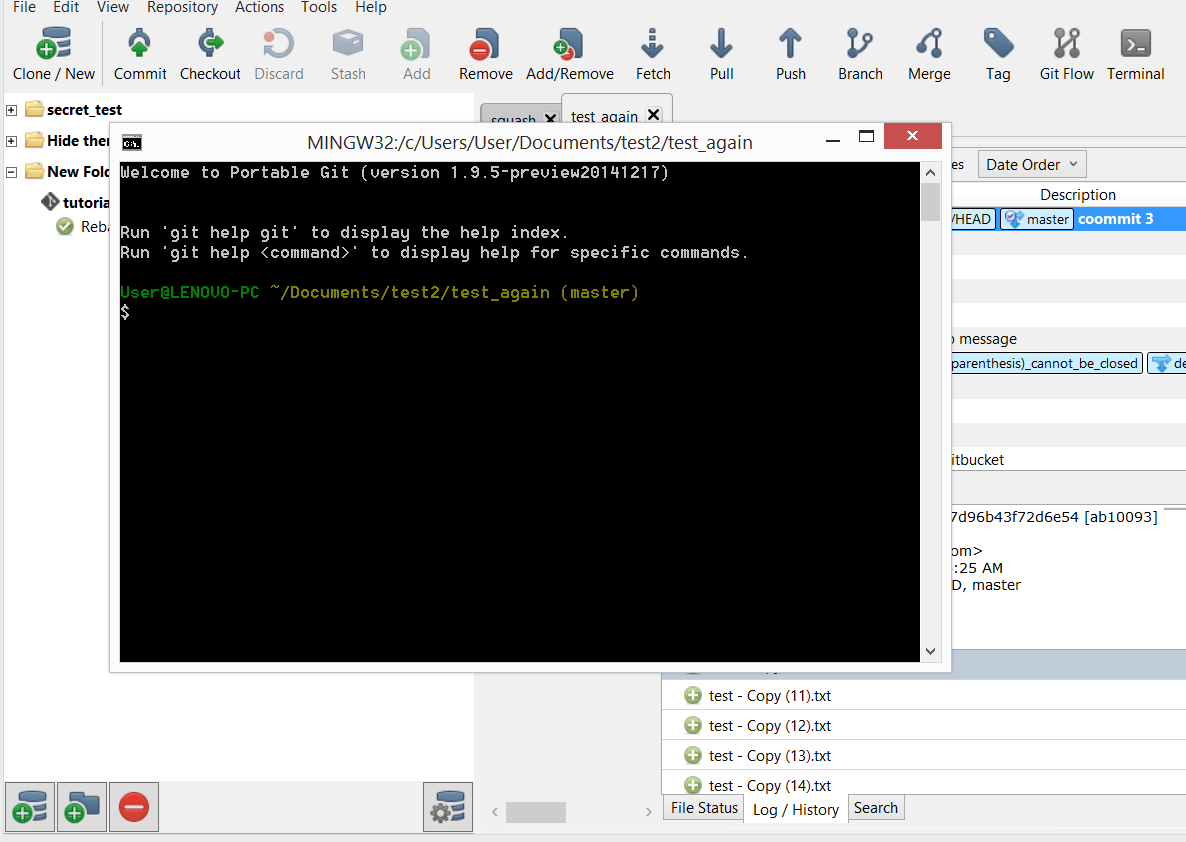1186x842 pixels.
Task: Click the terminal scrollbar down arrow
Action: click(930, 651)
